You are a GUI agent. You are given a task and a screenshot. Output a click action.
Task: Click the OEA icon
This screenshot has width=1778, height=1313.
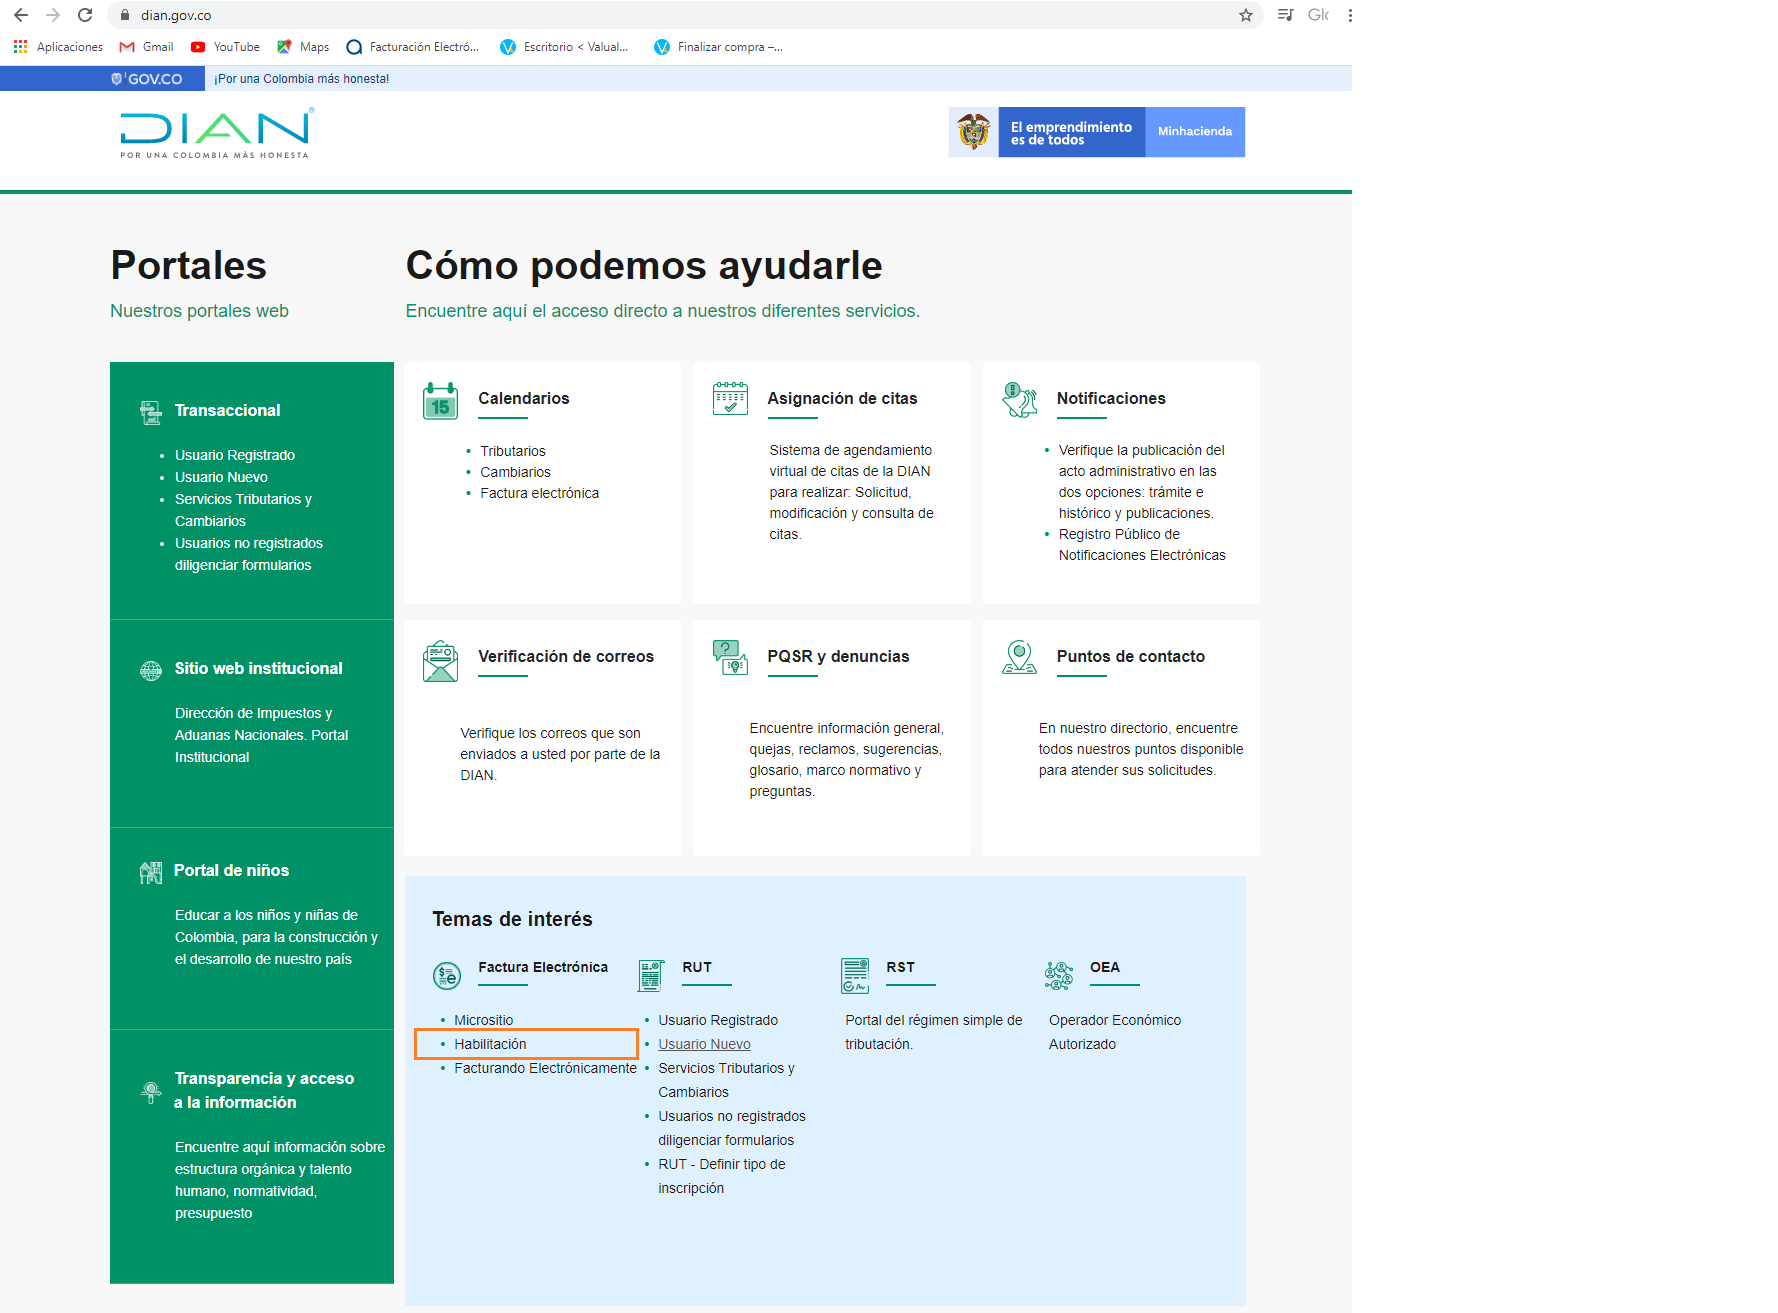tap(1058, 975)
